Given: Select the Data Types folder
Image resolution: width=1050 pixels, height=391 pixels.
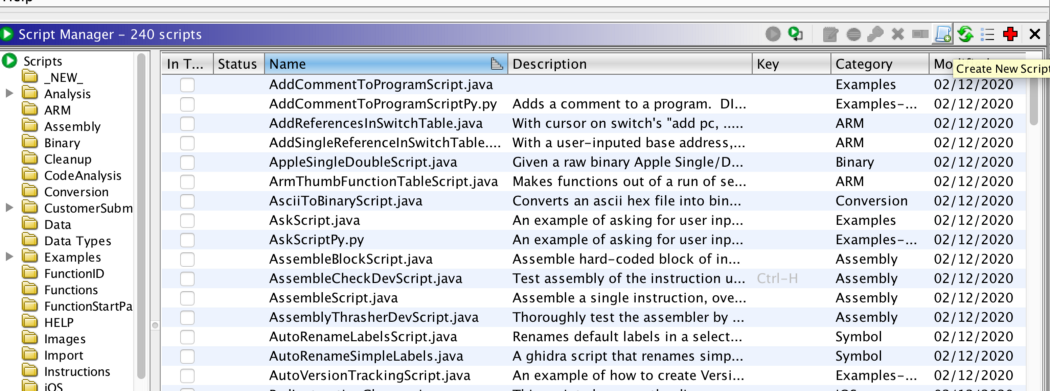Looking at the screenshot, I should [x=78, y=241].
